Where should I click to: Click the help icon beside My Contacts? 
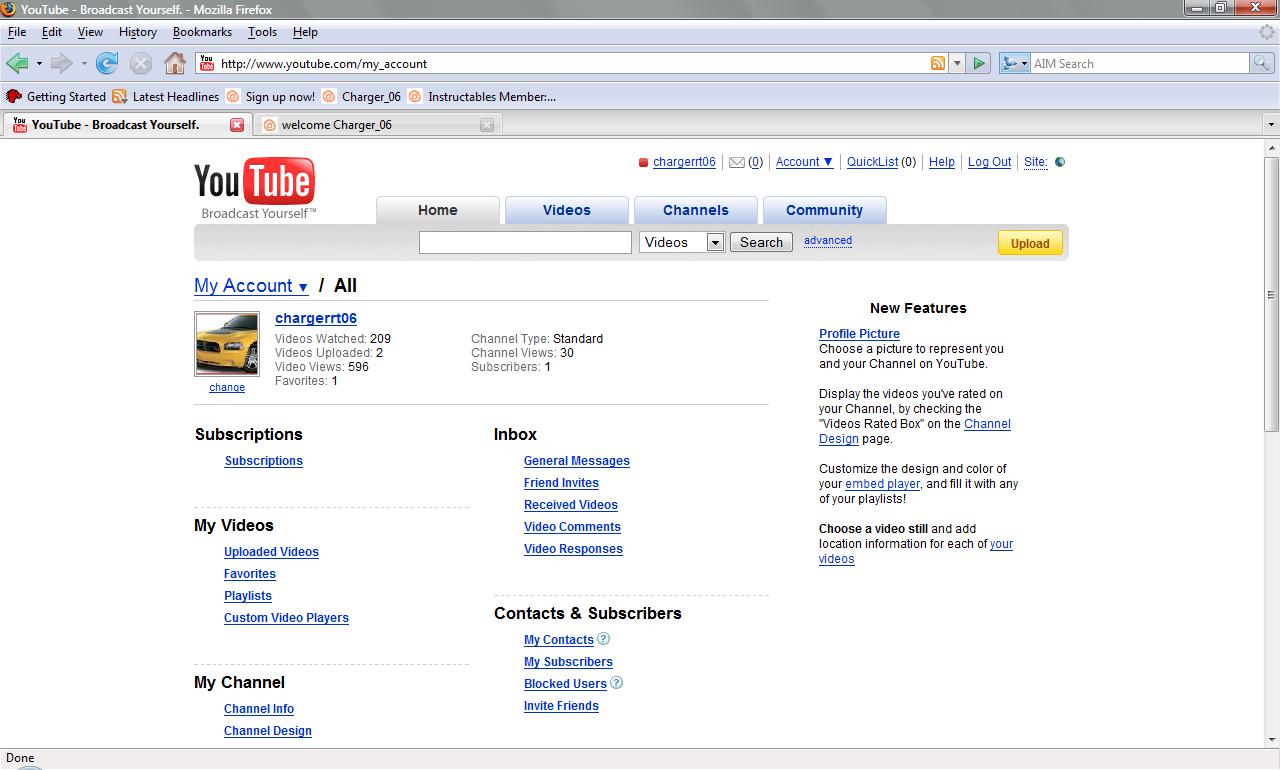603,639
